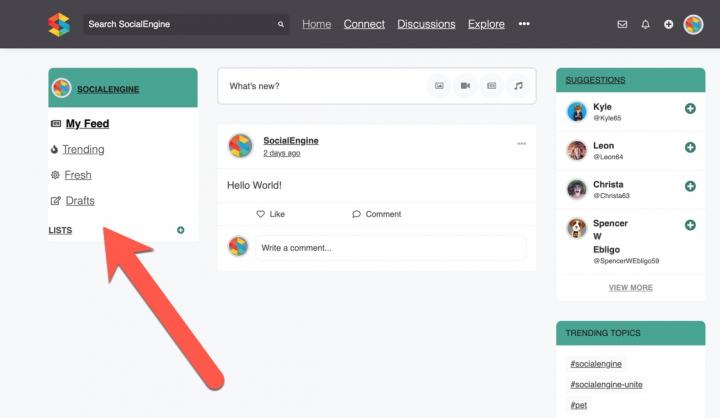Viewport: 720px width, 418px height.
Task: Open the more navigation dots menu
Action: click(524, 24)
